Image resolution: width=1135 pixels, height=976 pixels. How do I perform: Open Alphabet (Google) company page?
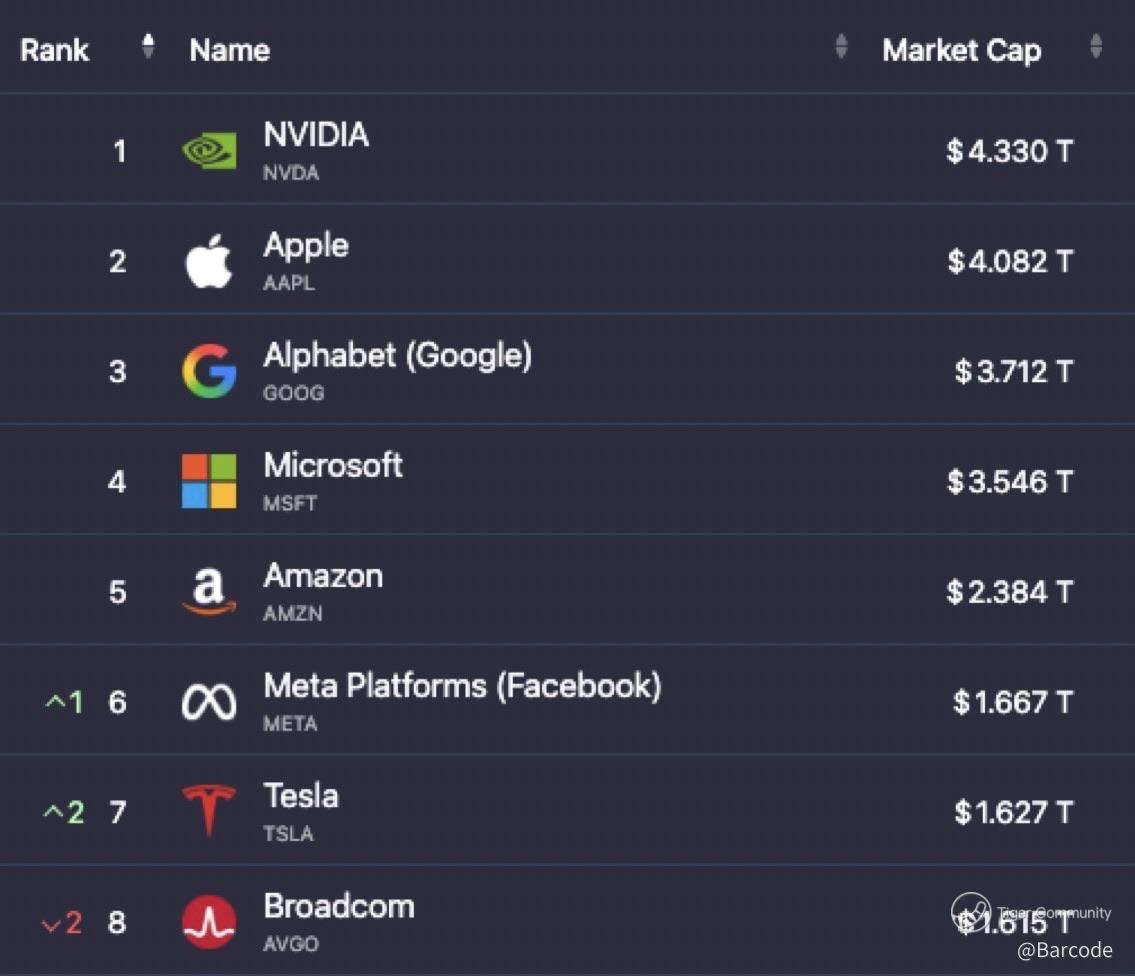397,356
